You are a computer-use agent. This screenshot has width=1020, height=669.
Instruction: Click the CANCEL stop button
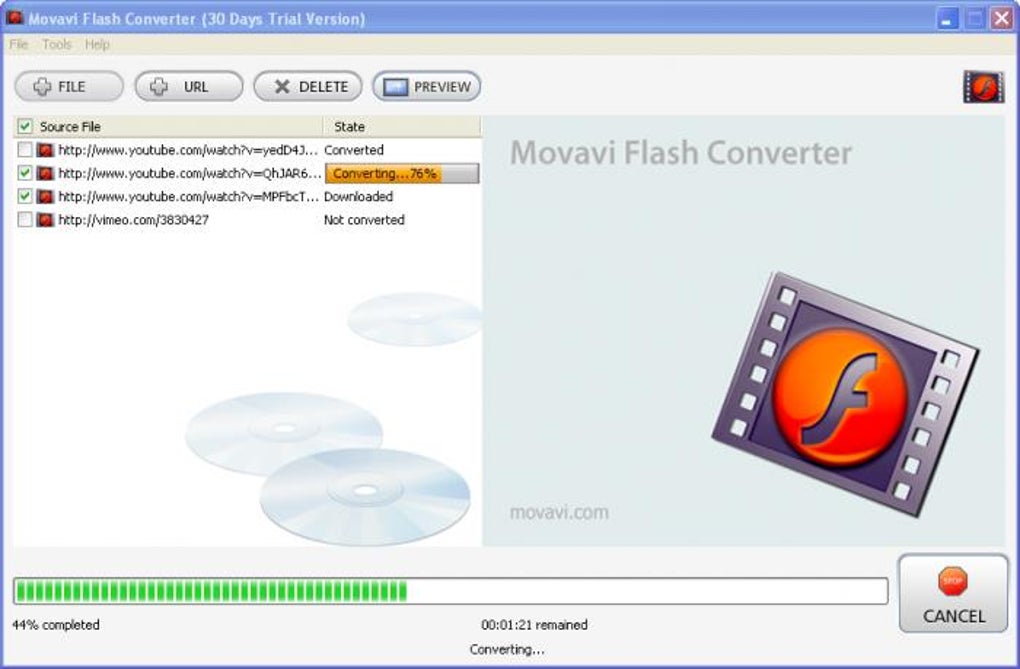point(953,594)
